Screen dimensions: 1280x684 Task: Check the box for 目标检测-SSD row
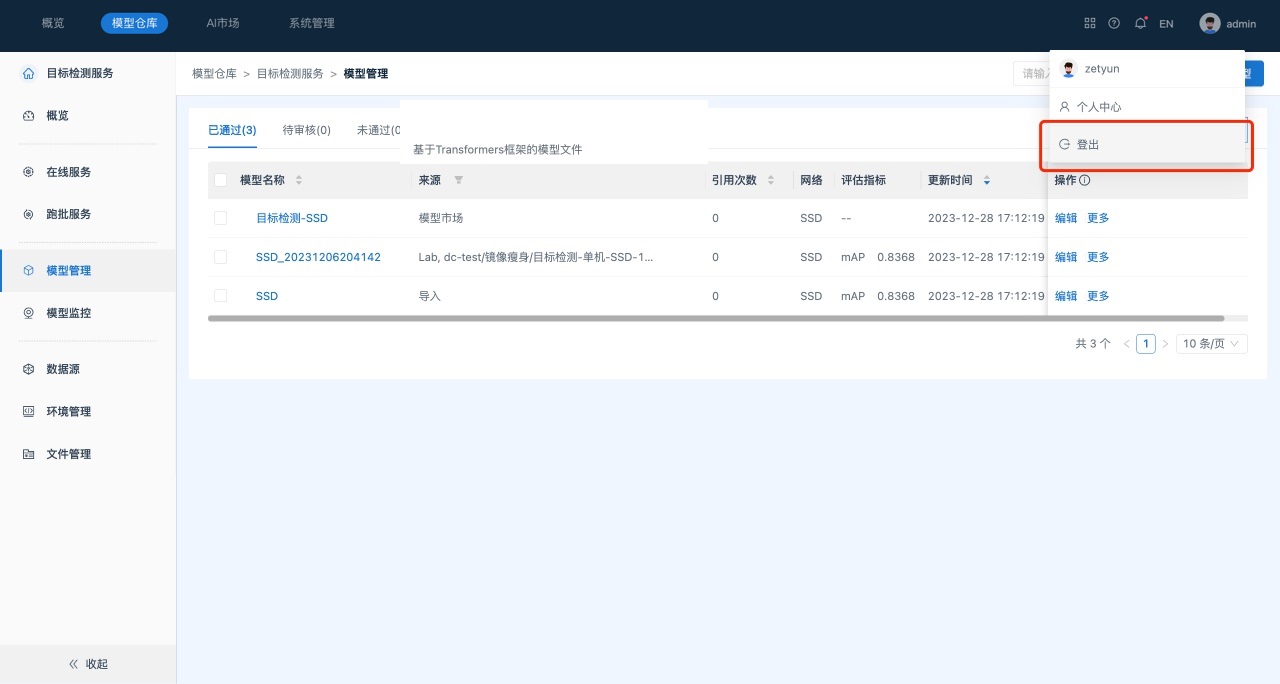[220, 218]
